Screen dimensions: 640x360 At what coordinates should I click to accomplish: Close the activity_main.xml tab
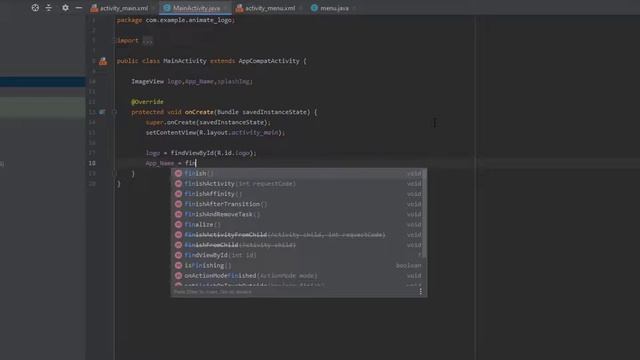(153, 8)
